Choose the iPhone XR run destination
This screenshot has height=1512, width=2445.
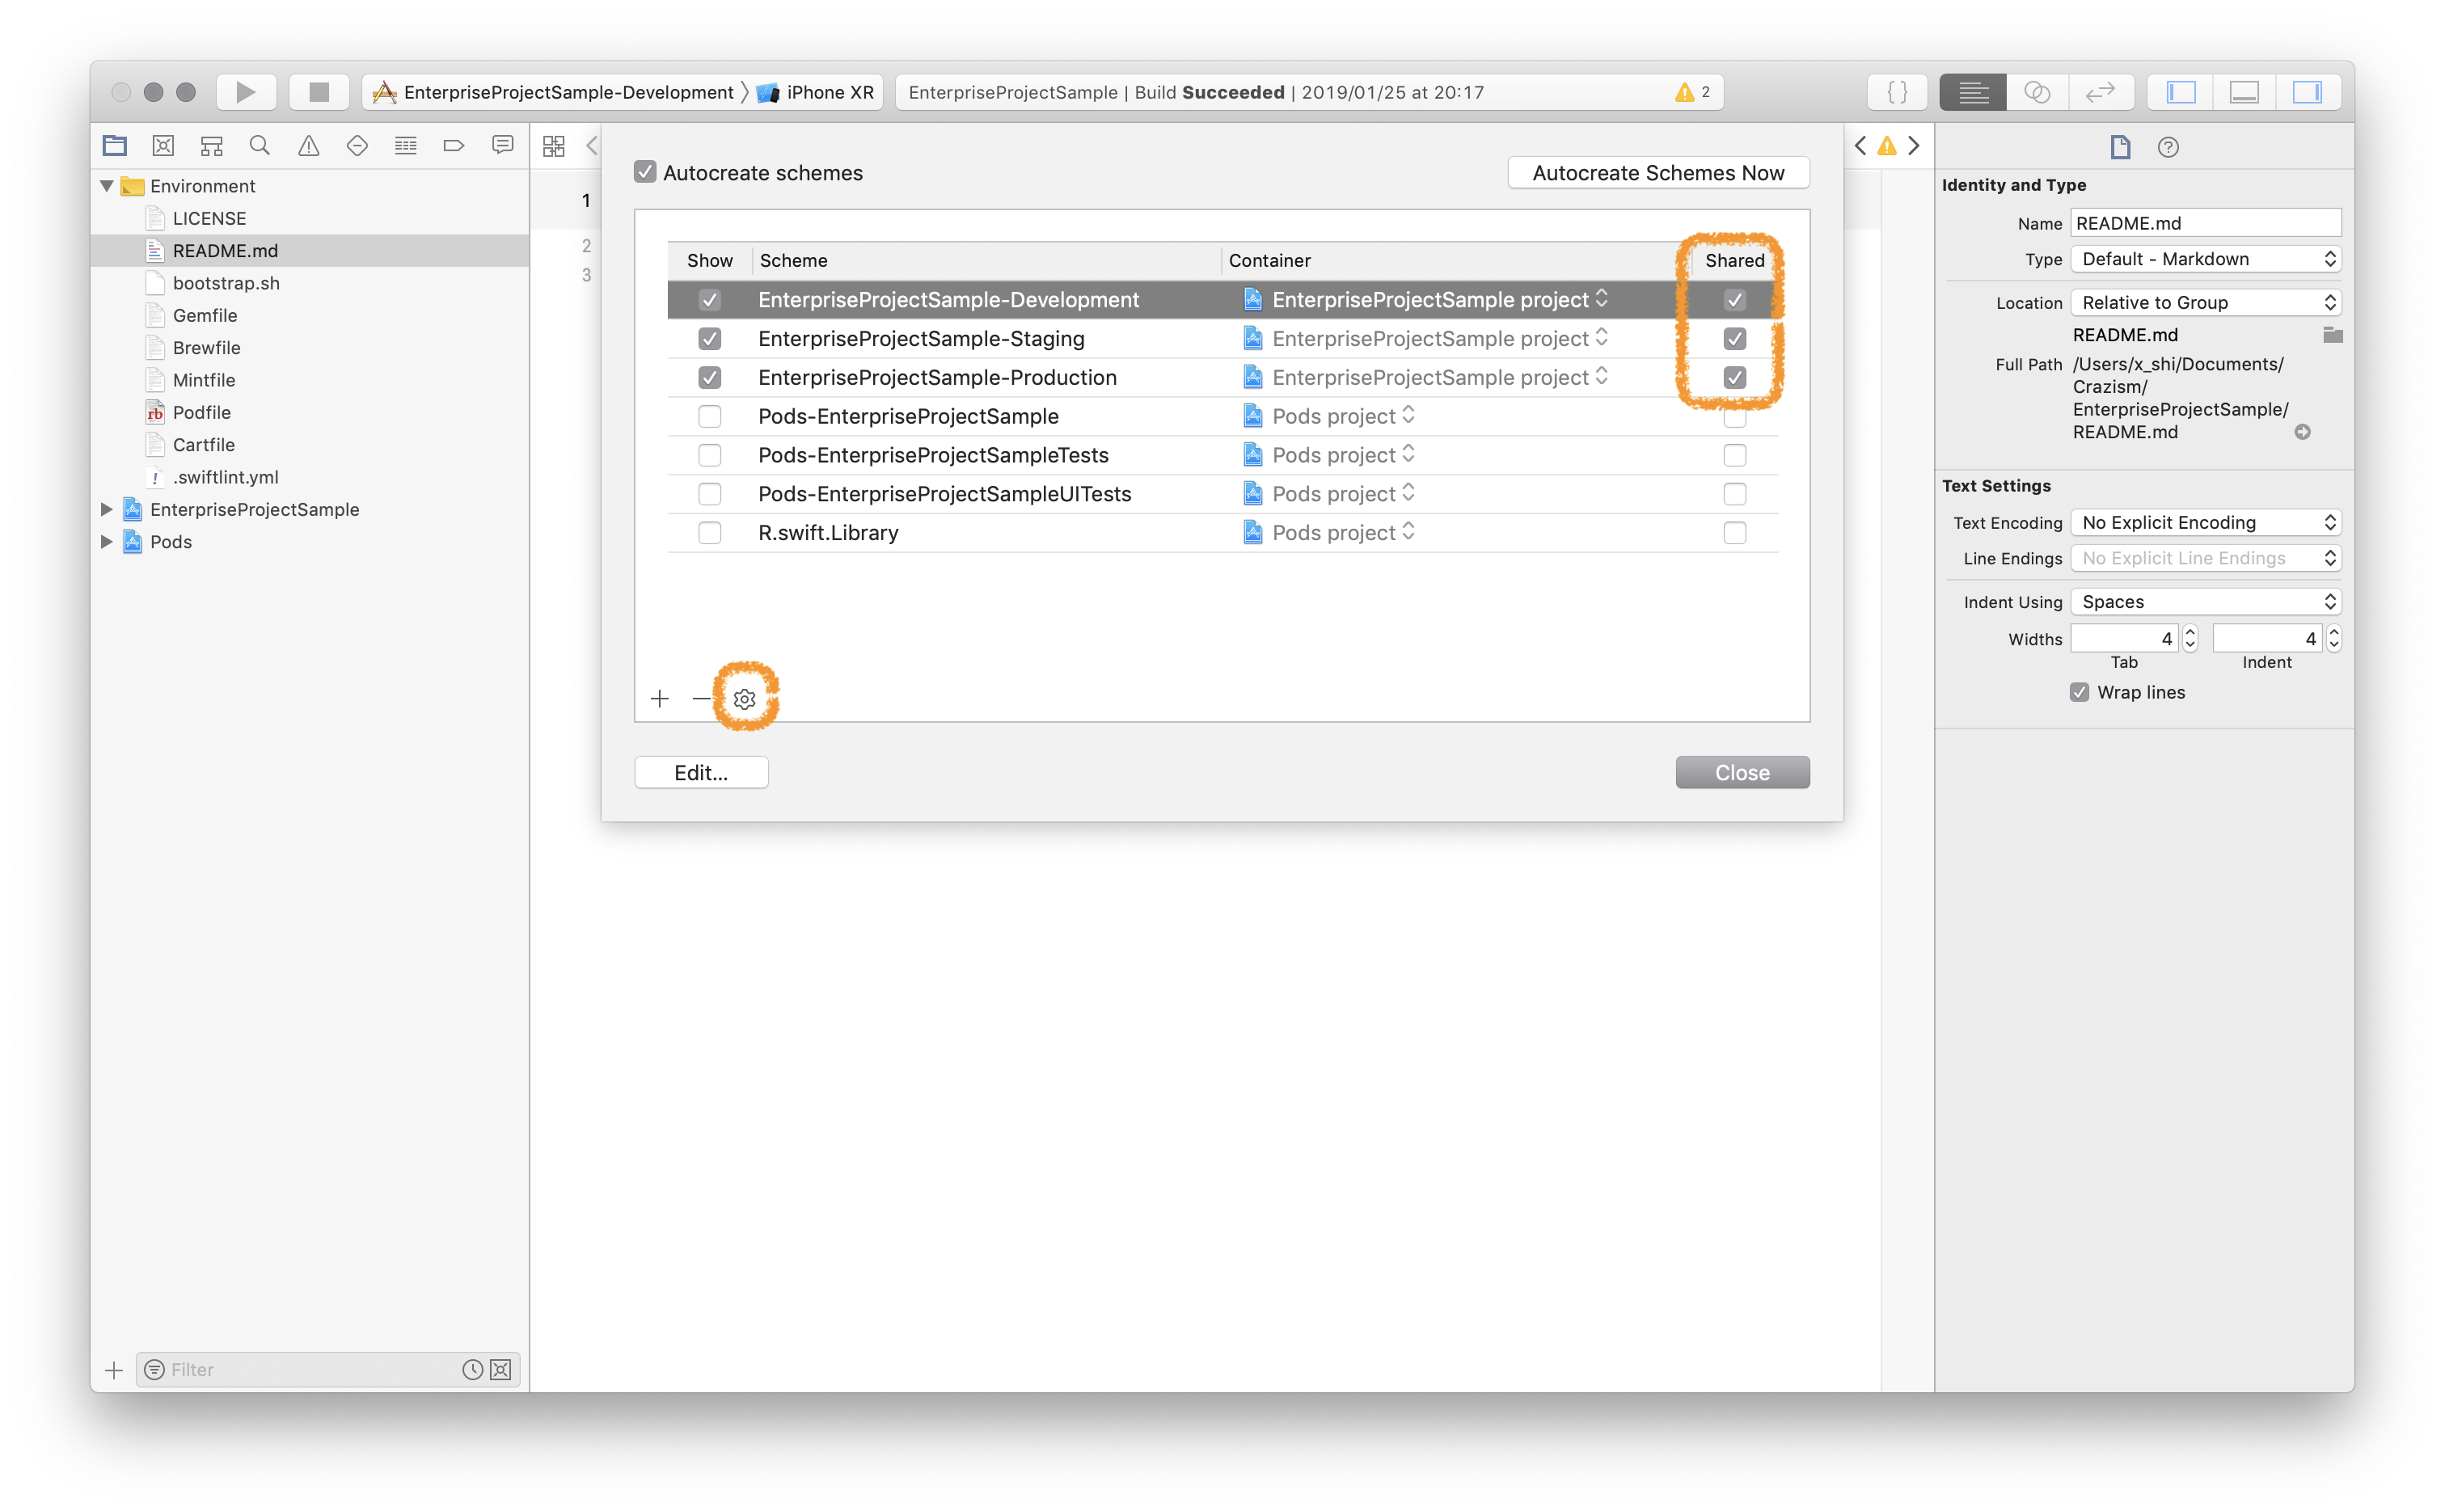(816, 92)
